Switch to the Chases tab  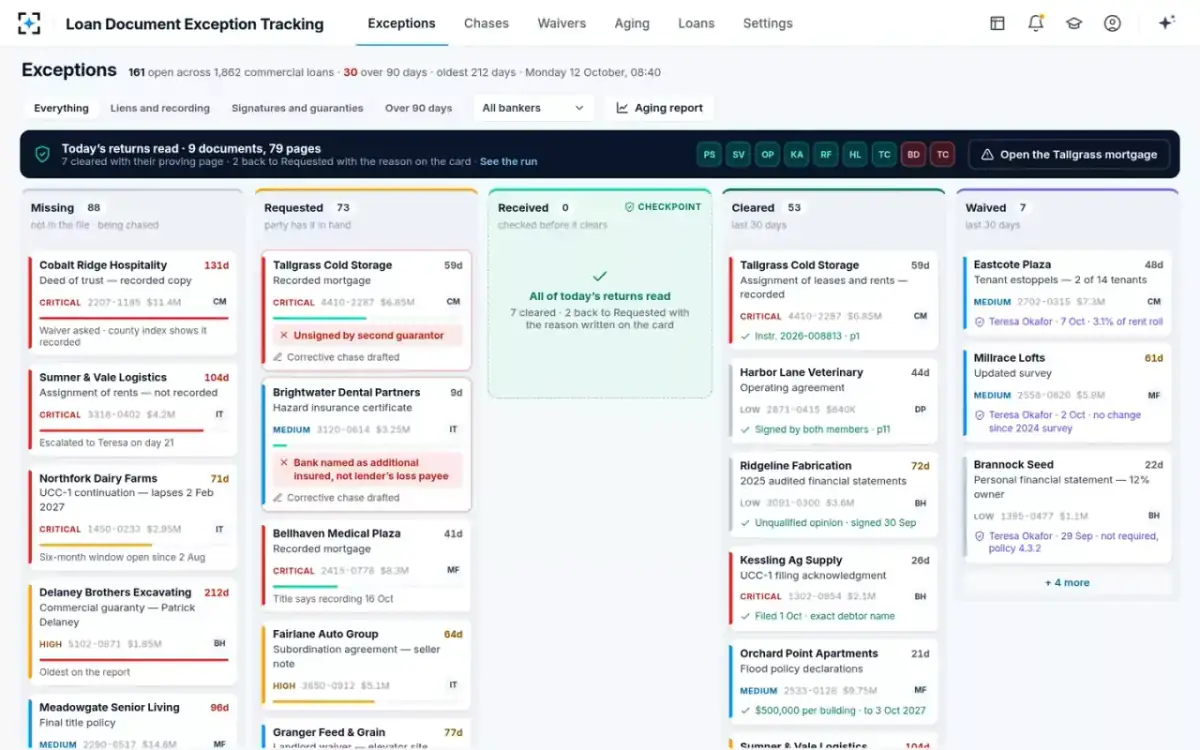pyautogui.click(x=486, y=23)
